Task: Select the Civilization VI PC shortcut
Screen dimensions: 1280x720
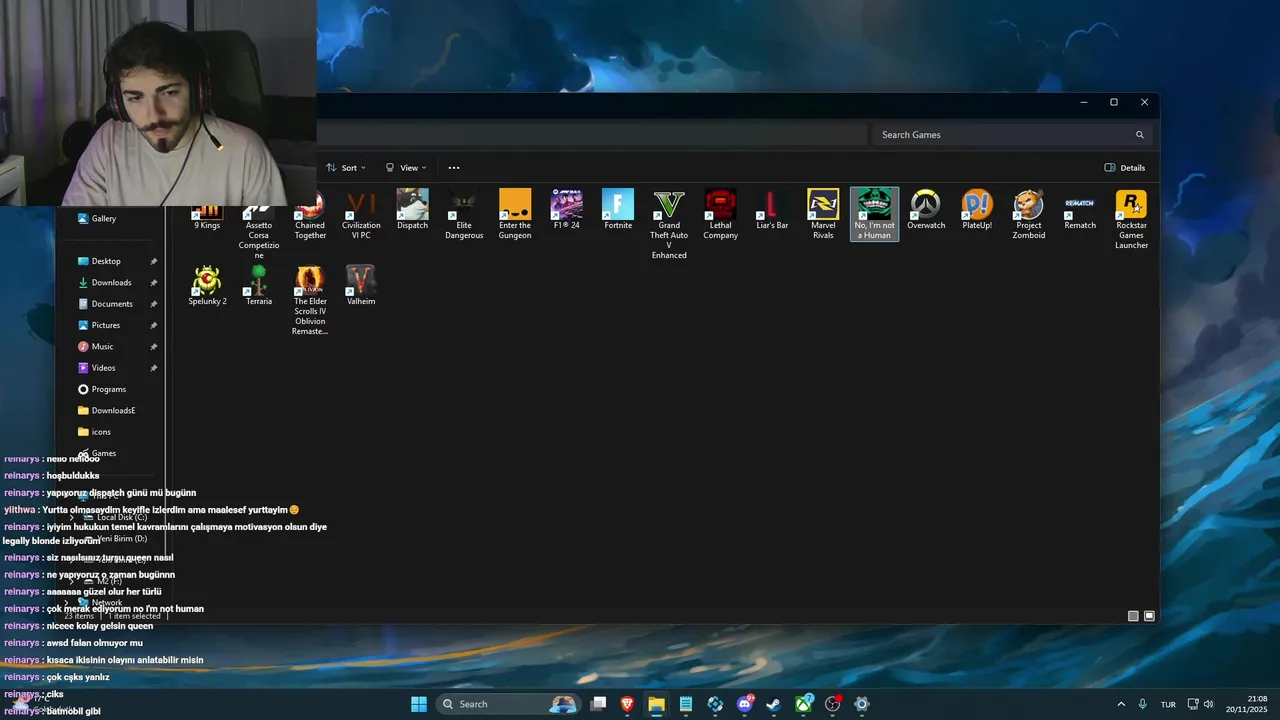Action: (361, 216)
